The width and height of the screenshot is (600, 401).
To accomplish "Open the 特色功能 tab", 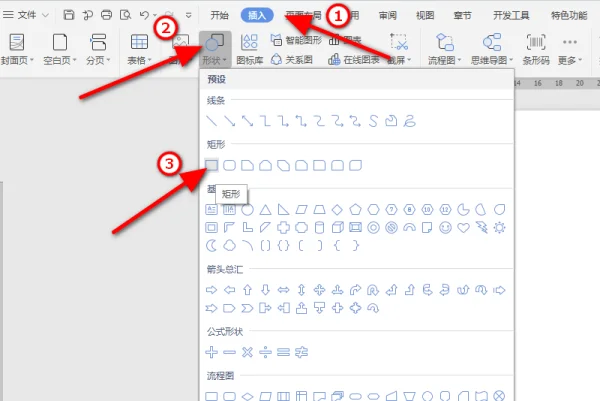I will (569, 15).
